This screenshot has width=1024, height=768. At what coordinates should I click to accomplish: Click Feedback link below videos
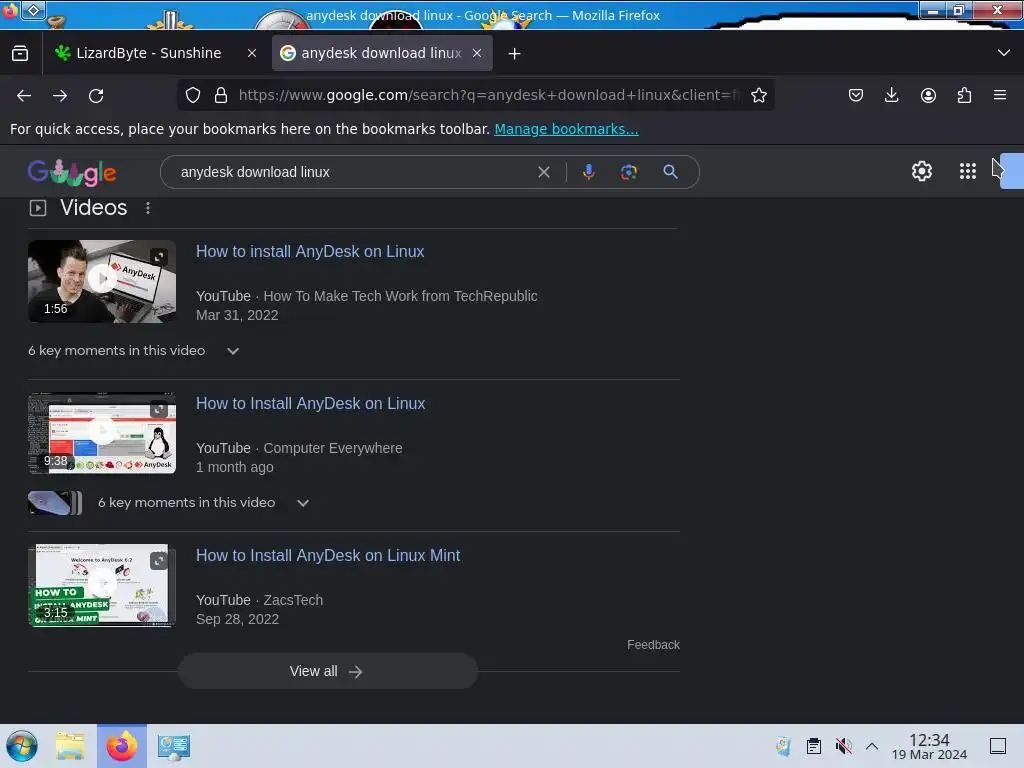(x=653, y=645)
